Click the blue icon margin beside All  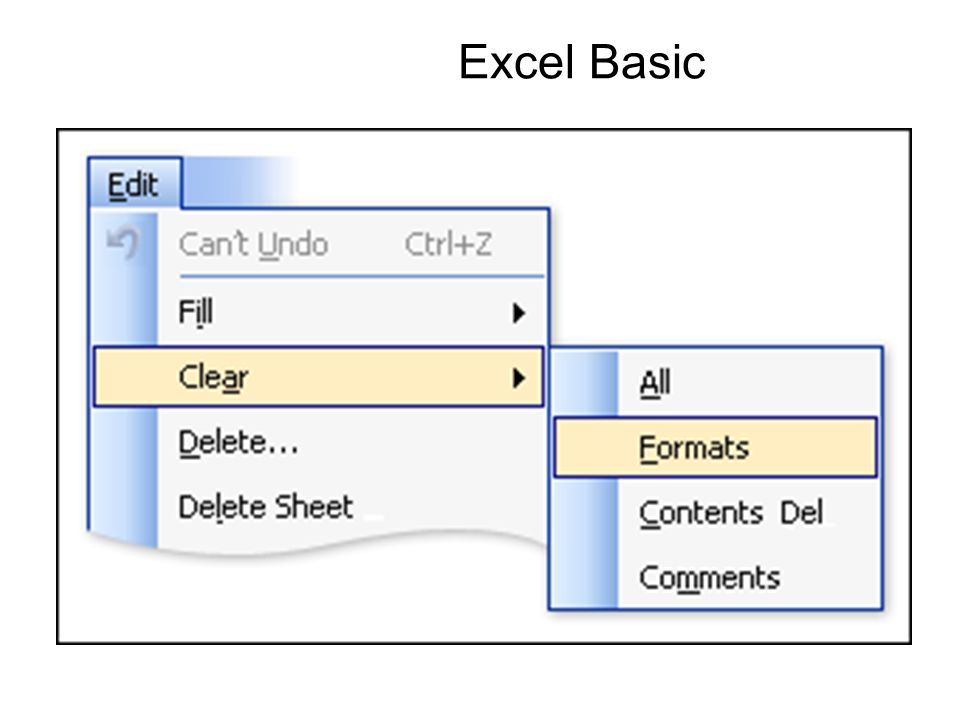585,384
